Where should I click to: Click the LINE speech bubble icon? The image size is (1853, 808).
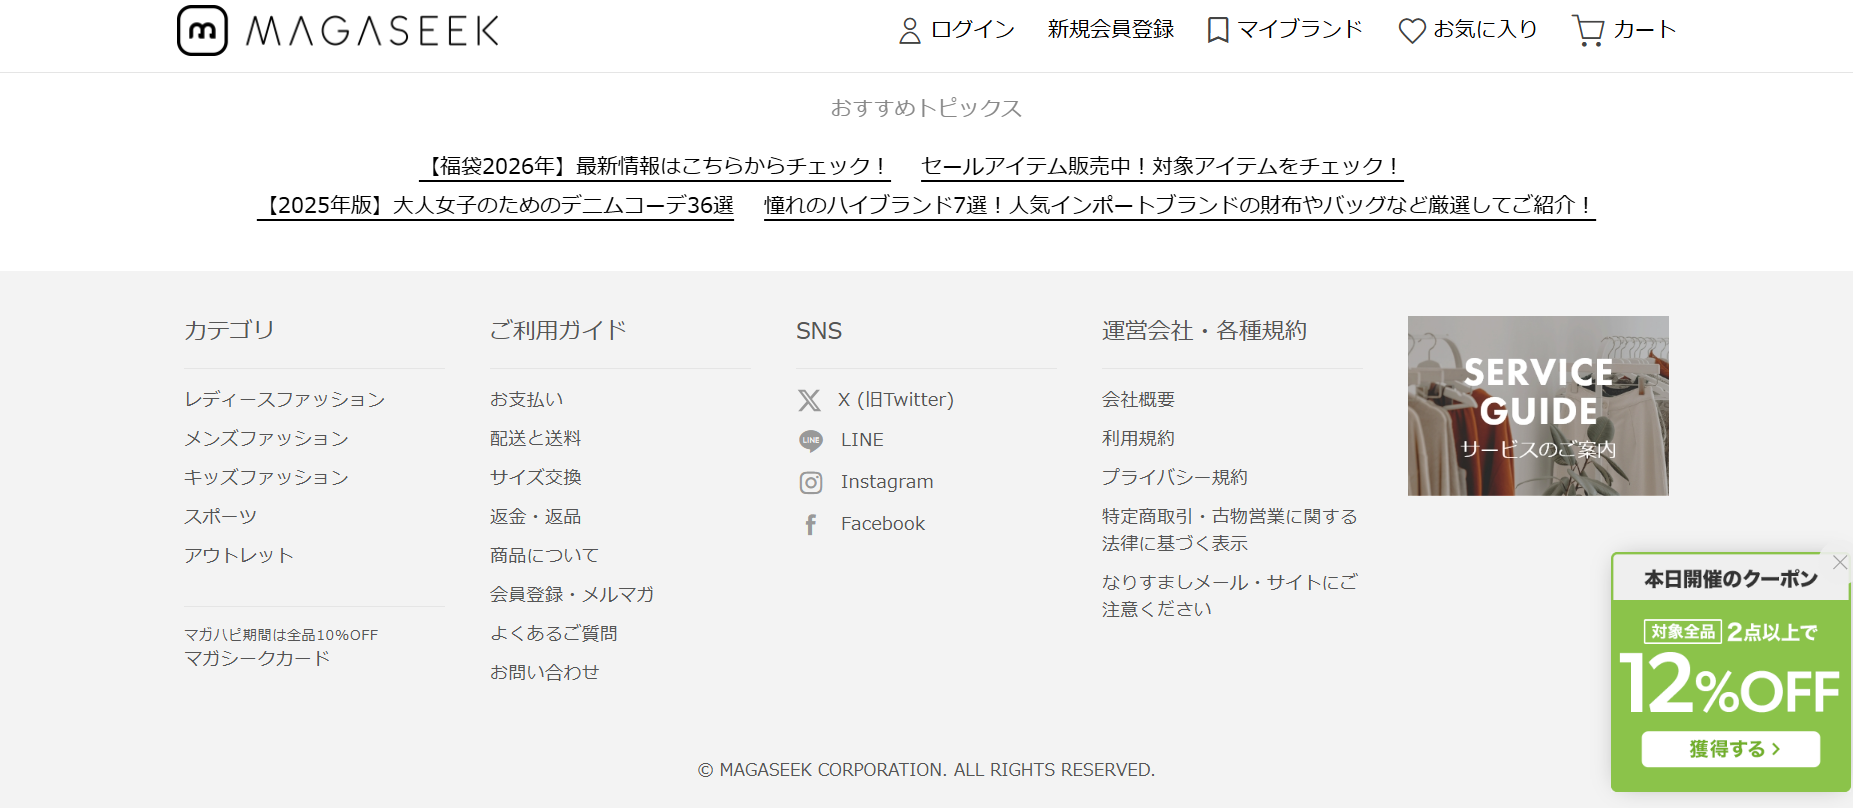point(810,440)
